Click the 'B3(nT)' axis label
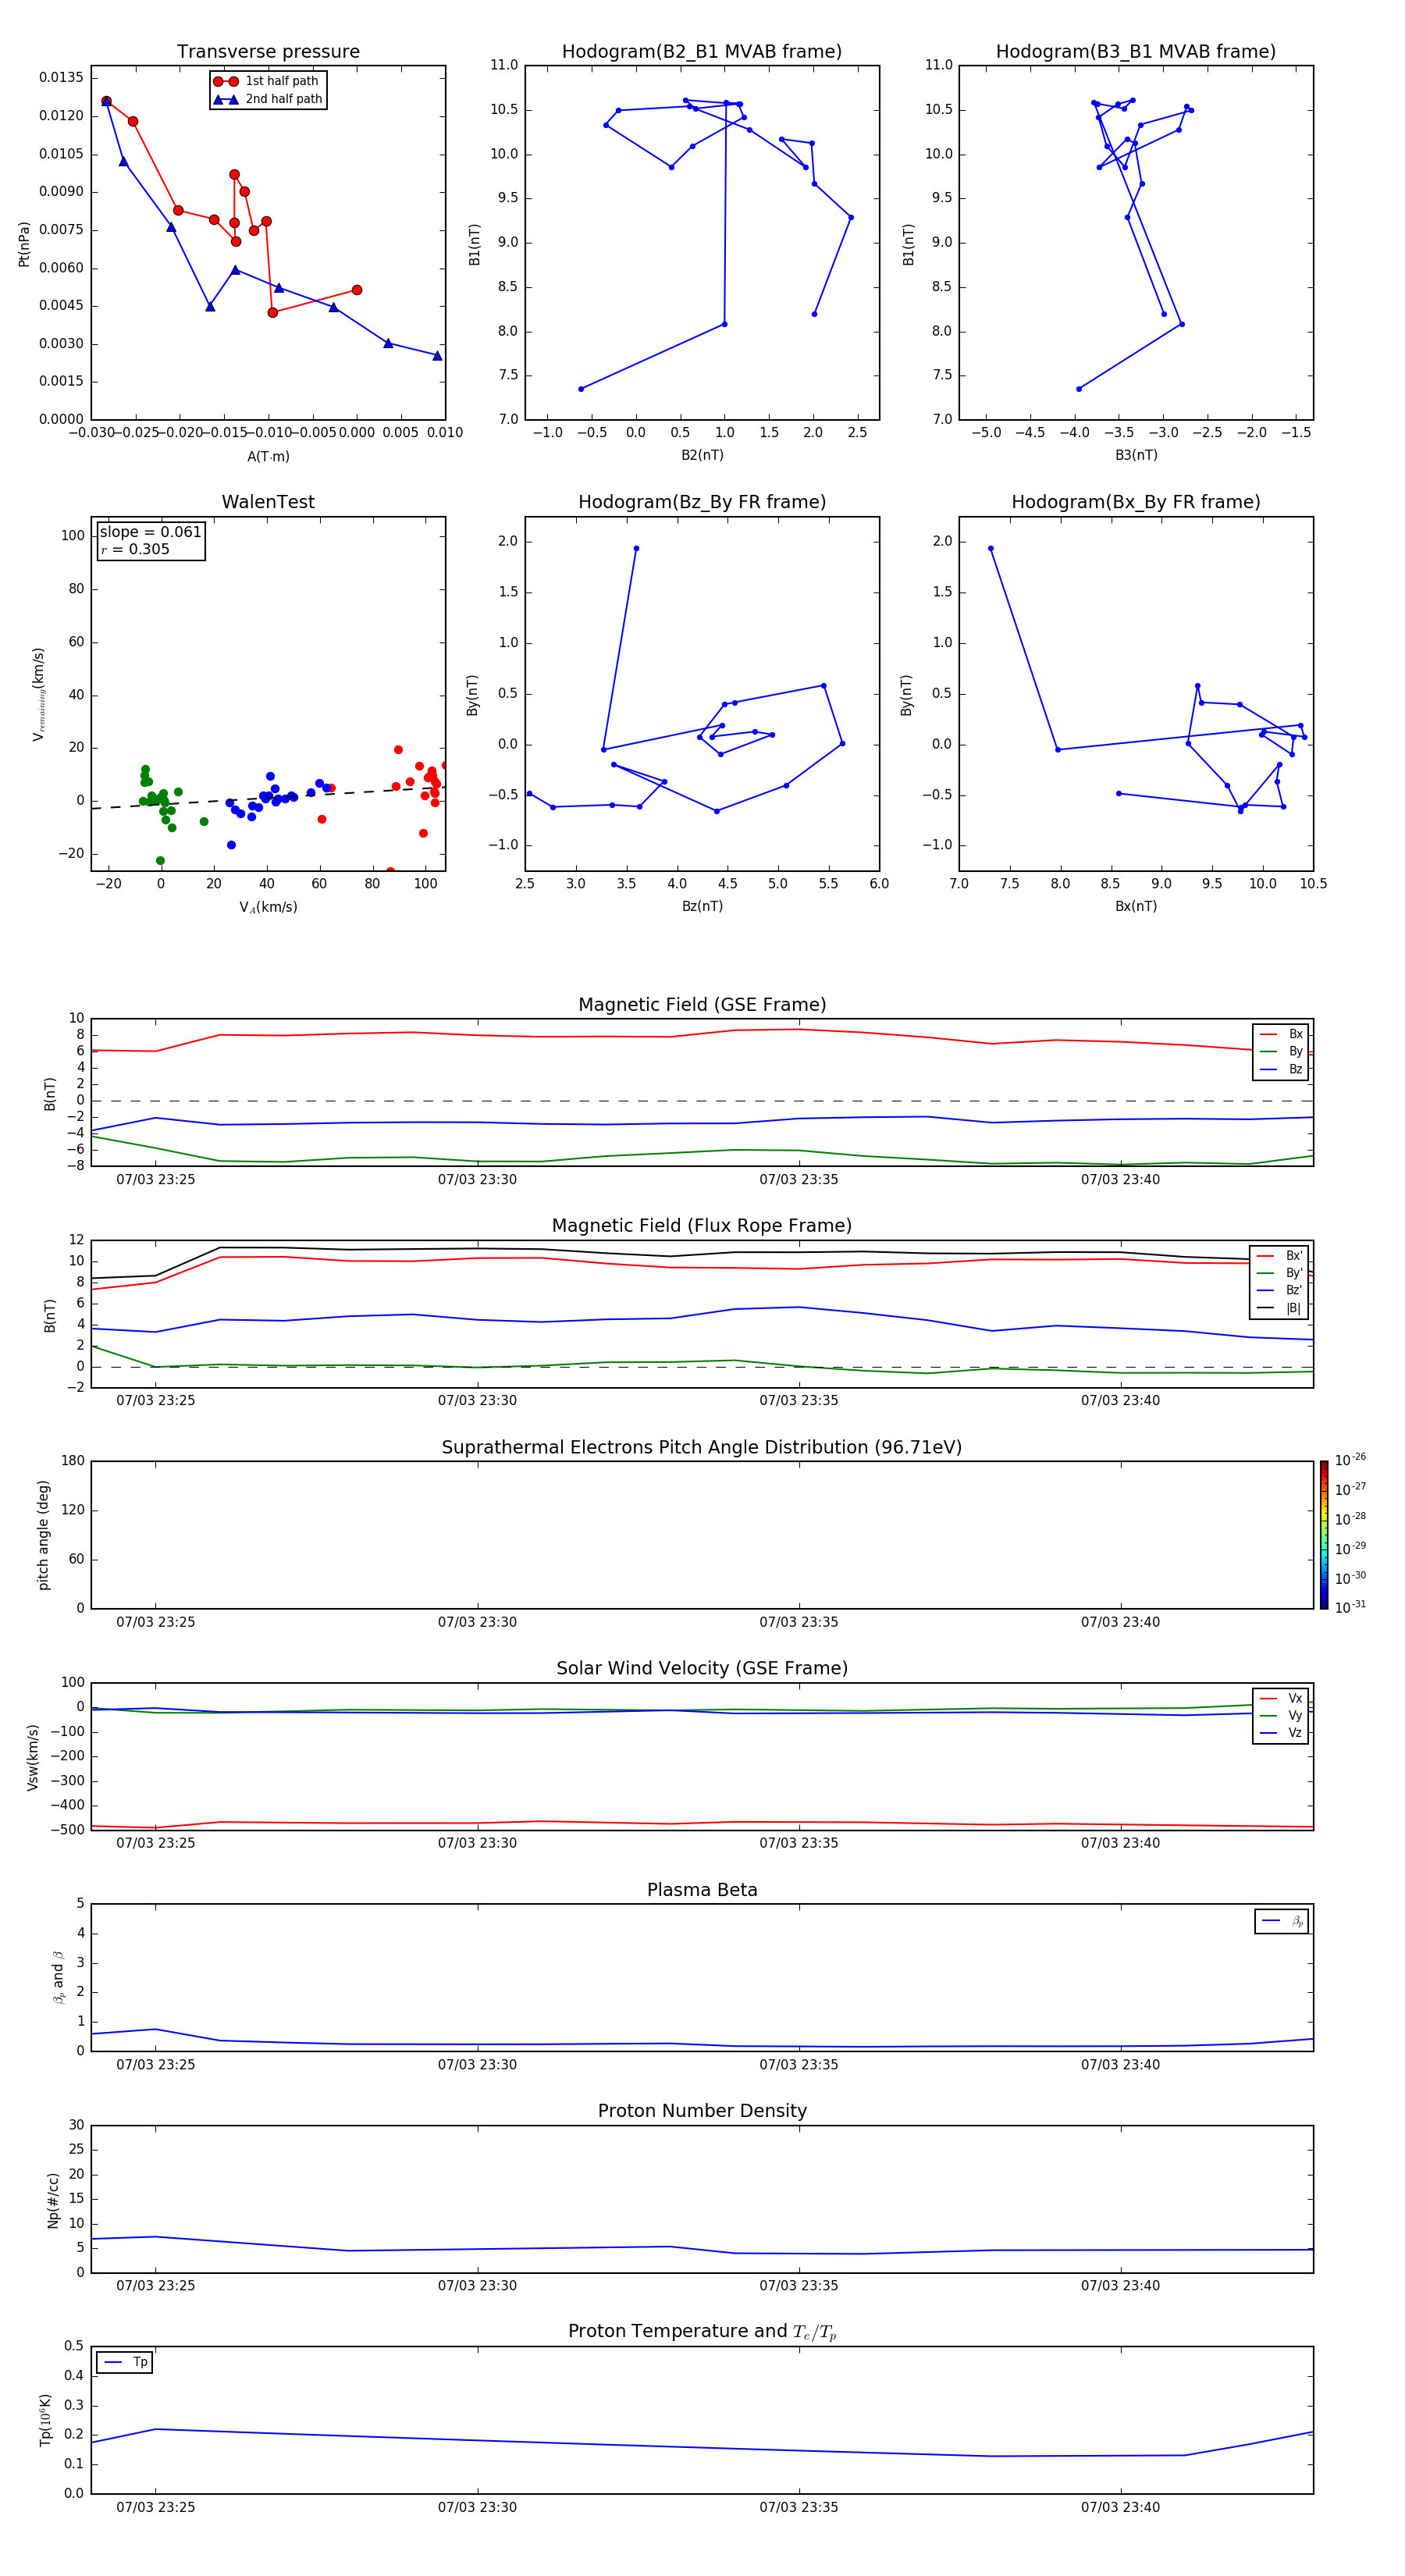1405x2576 pixels. [1136, 455]
